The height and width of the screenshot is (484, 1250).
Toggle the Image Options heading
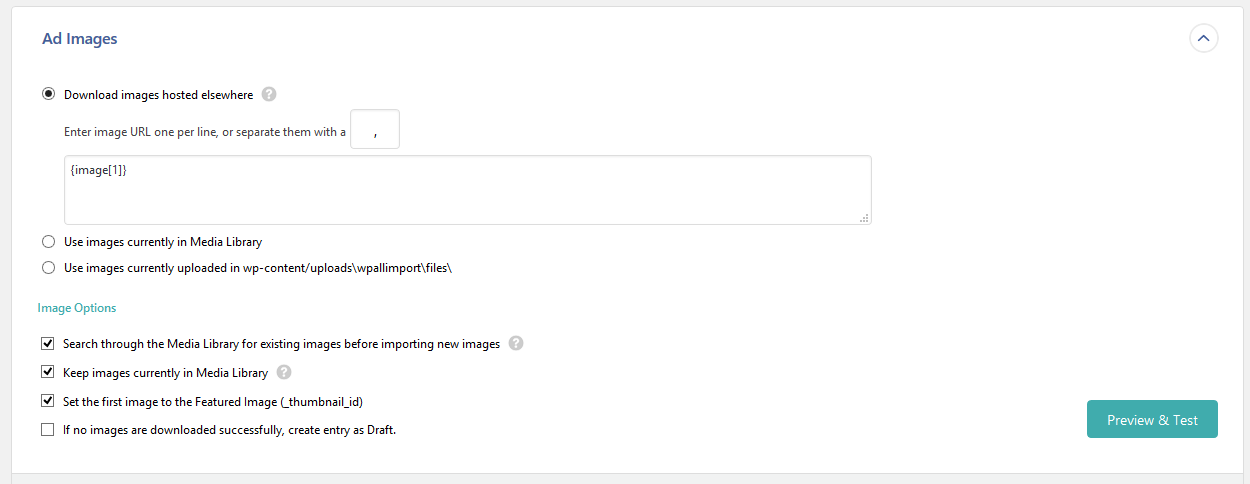pos(77,308)
